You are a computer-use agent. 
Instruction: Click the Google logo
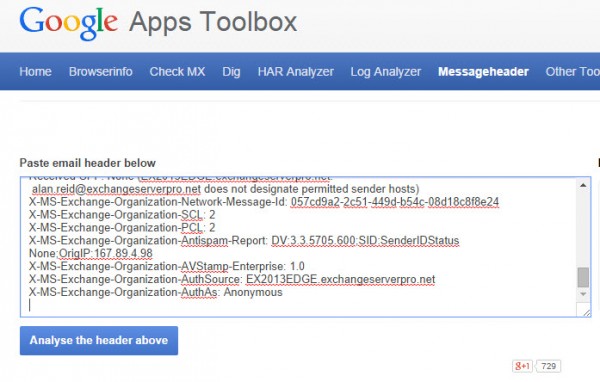click(68, 23)
